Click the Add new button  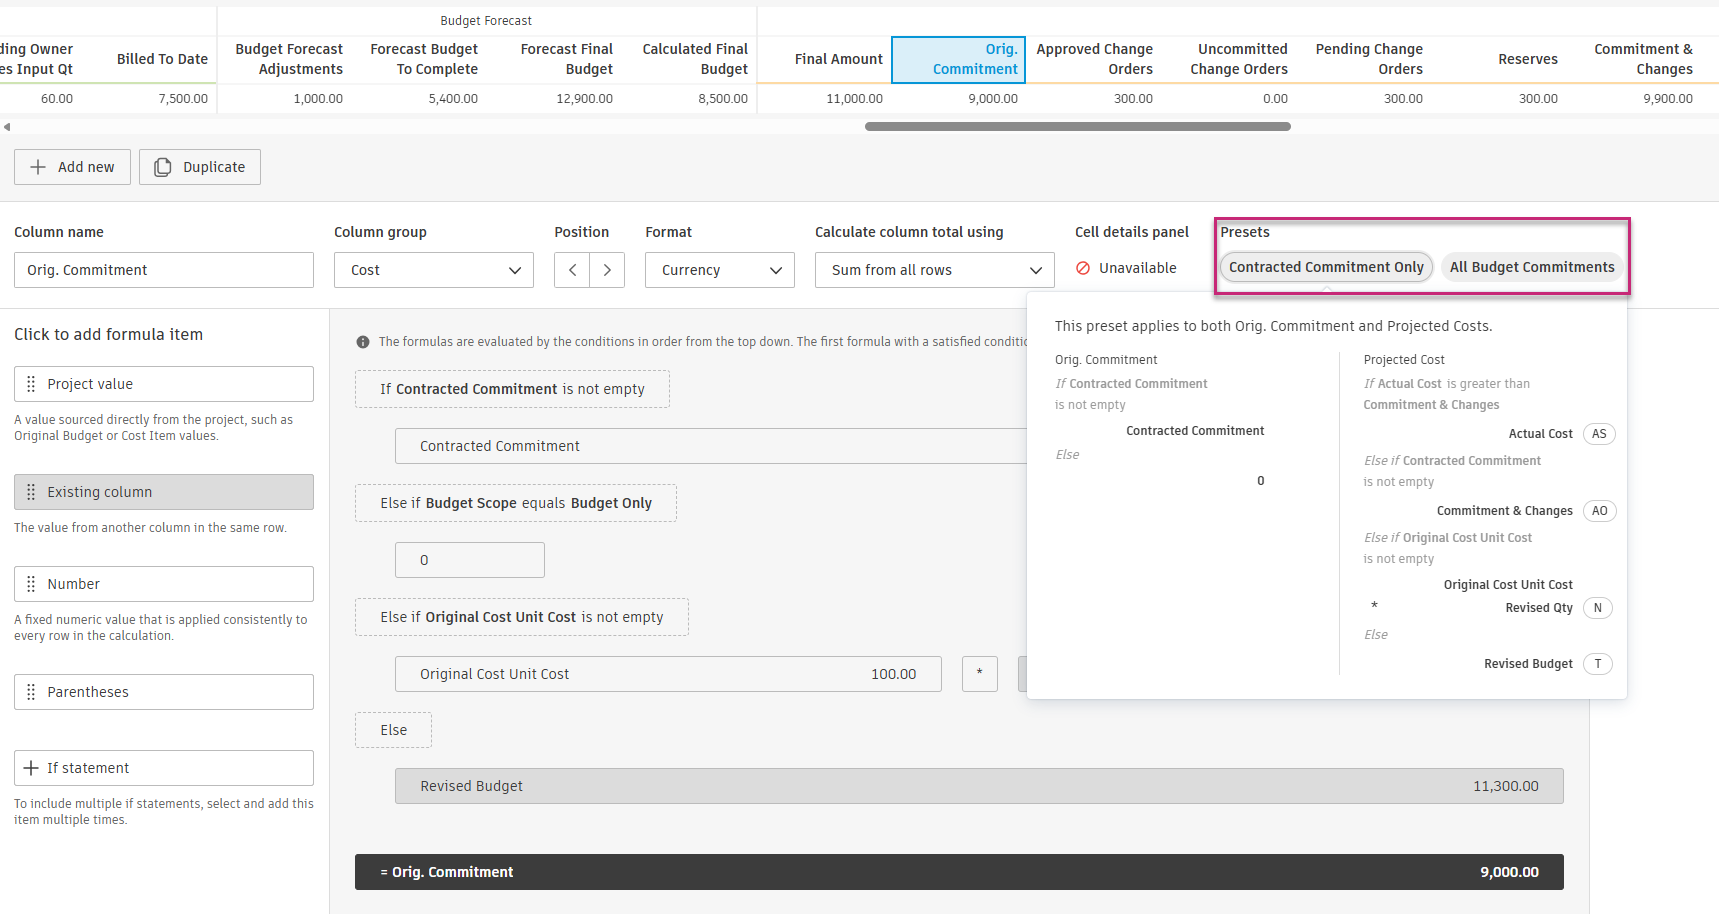pyautogui.click(x=72, y=167)
